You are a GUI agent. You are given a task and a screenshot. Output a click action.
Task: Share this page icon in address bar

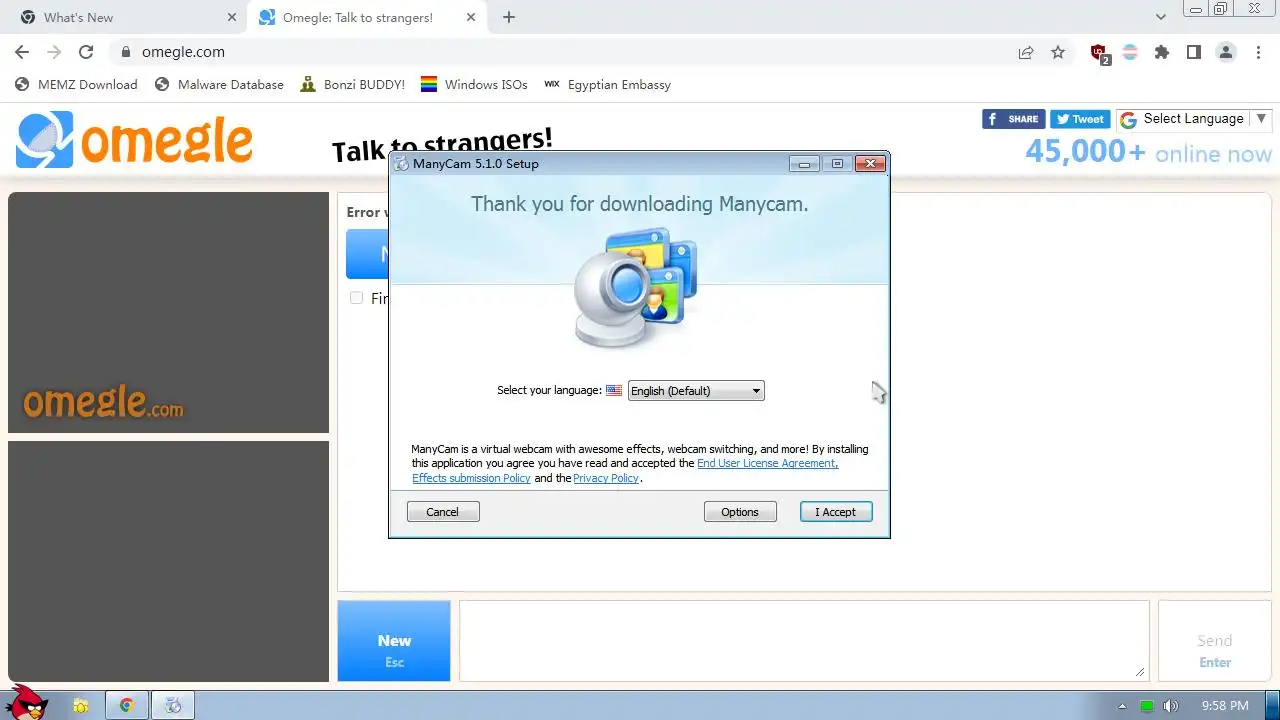pos(1026,52)
